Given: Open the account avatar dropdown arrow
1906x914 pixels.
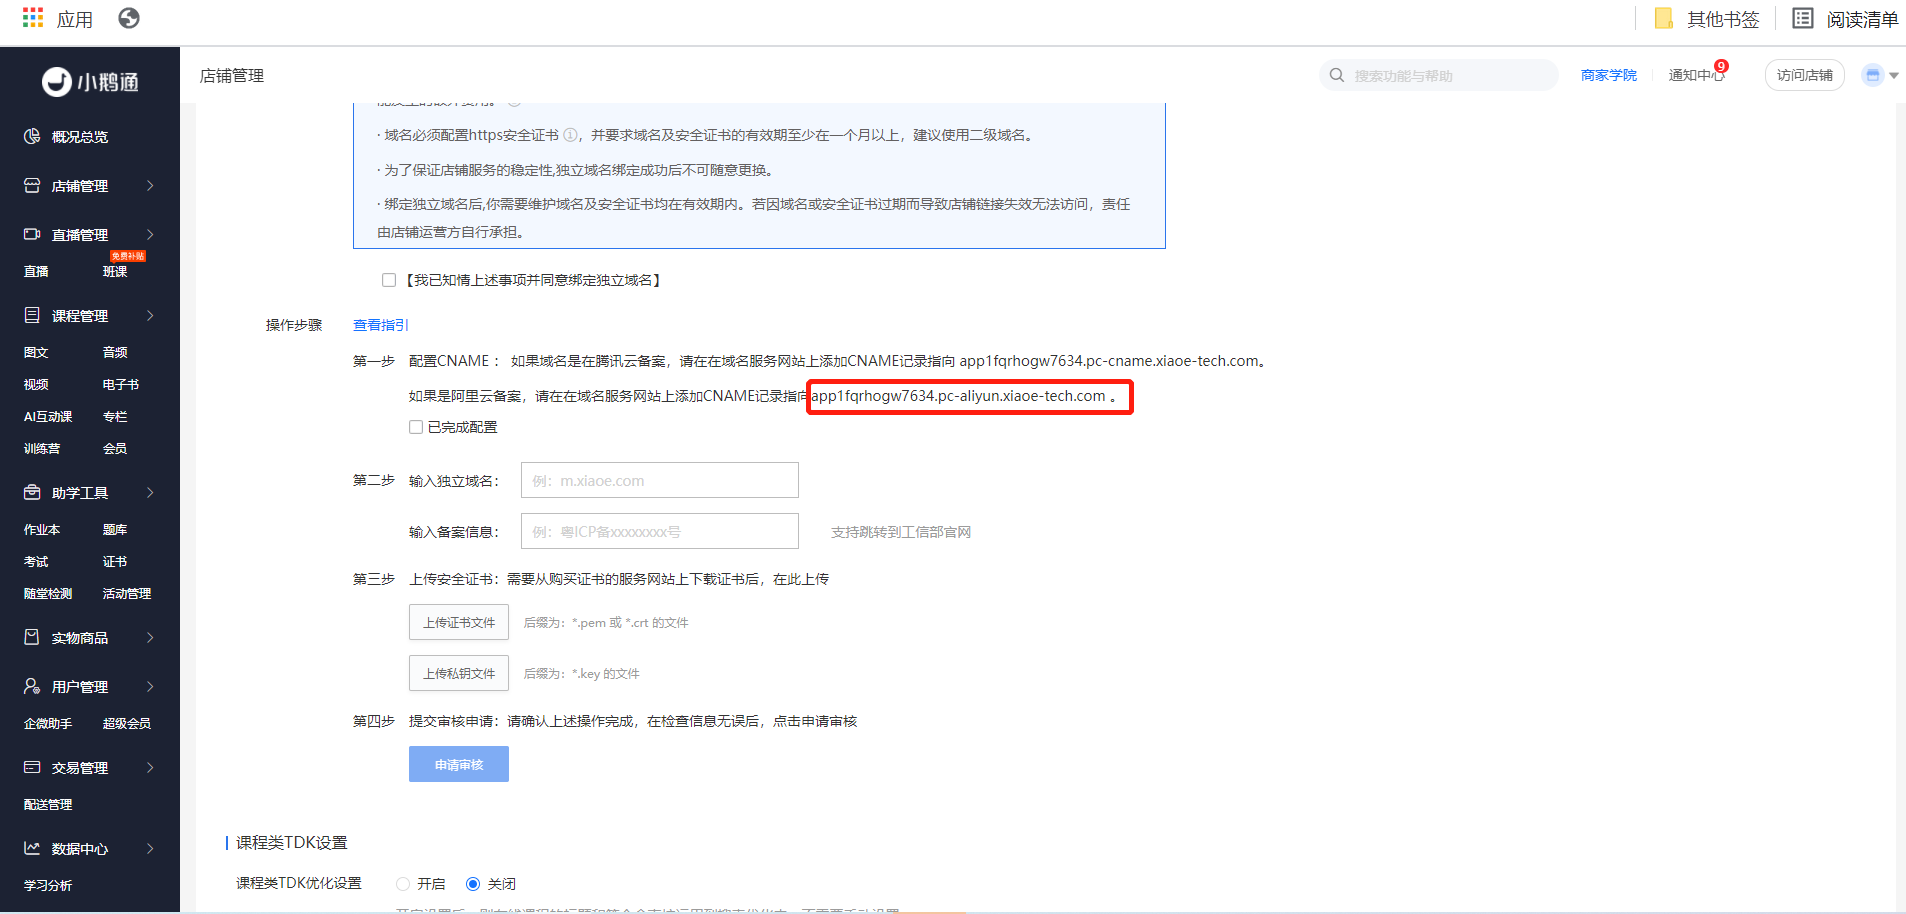Looking at the screenshot, I should [1894, 75].
